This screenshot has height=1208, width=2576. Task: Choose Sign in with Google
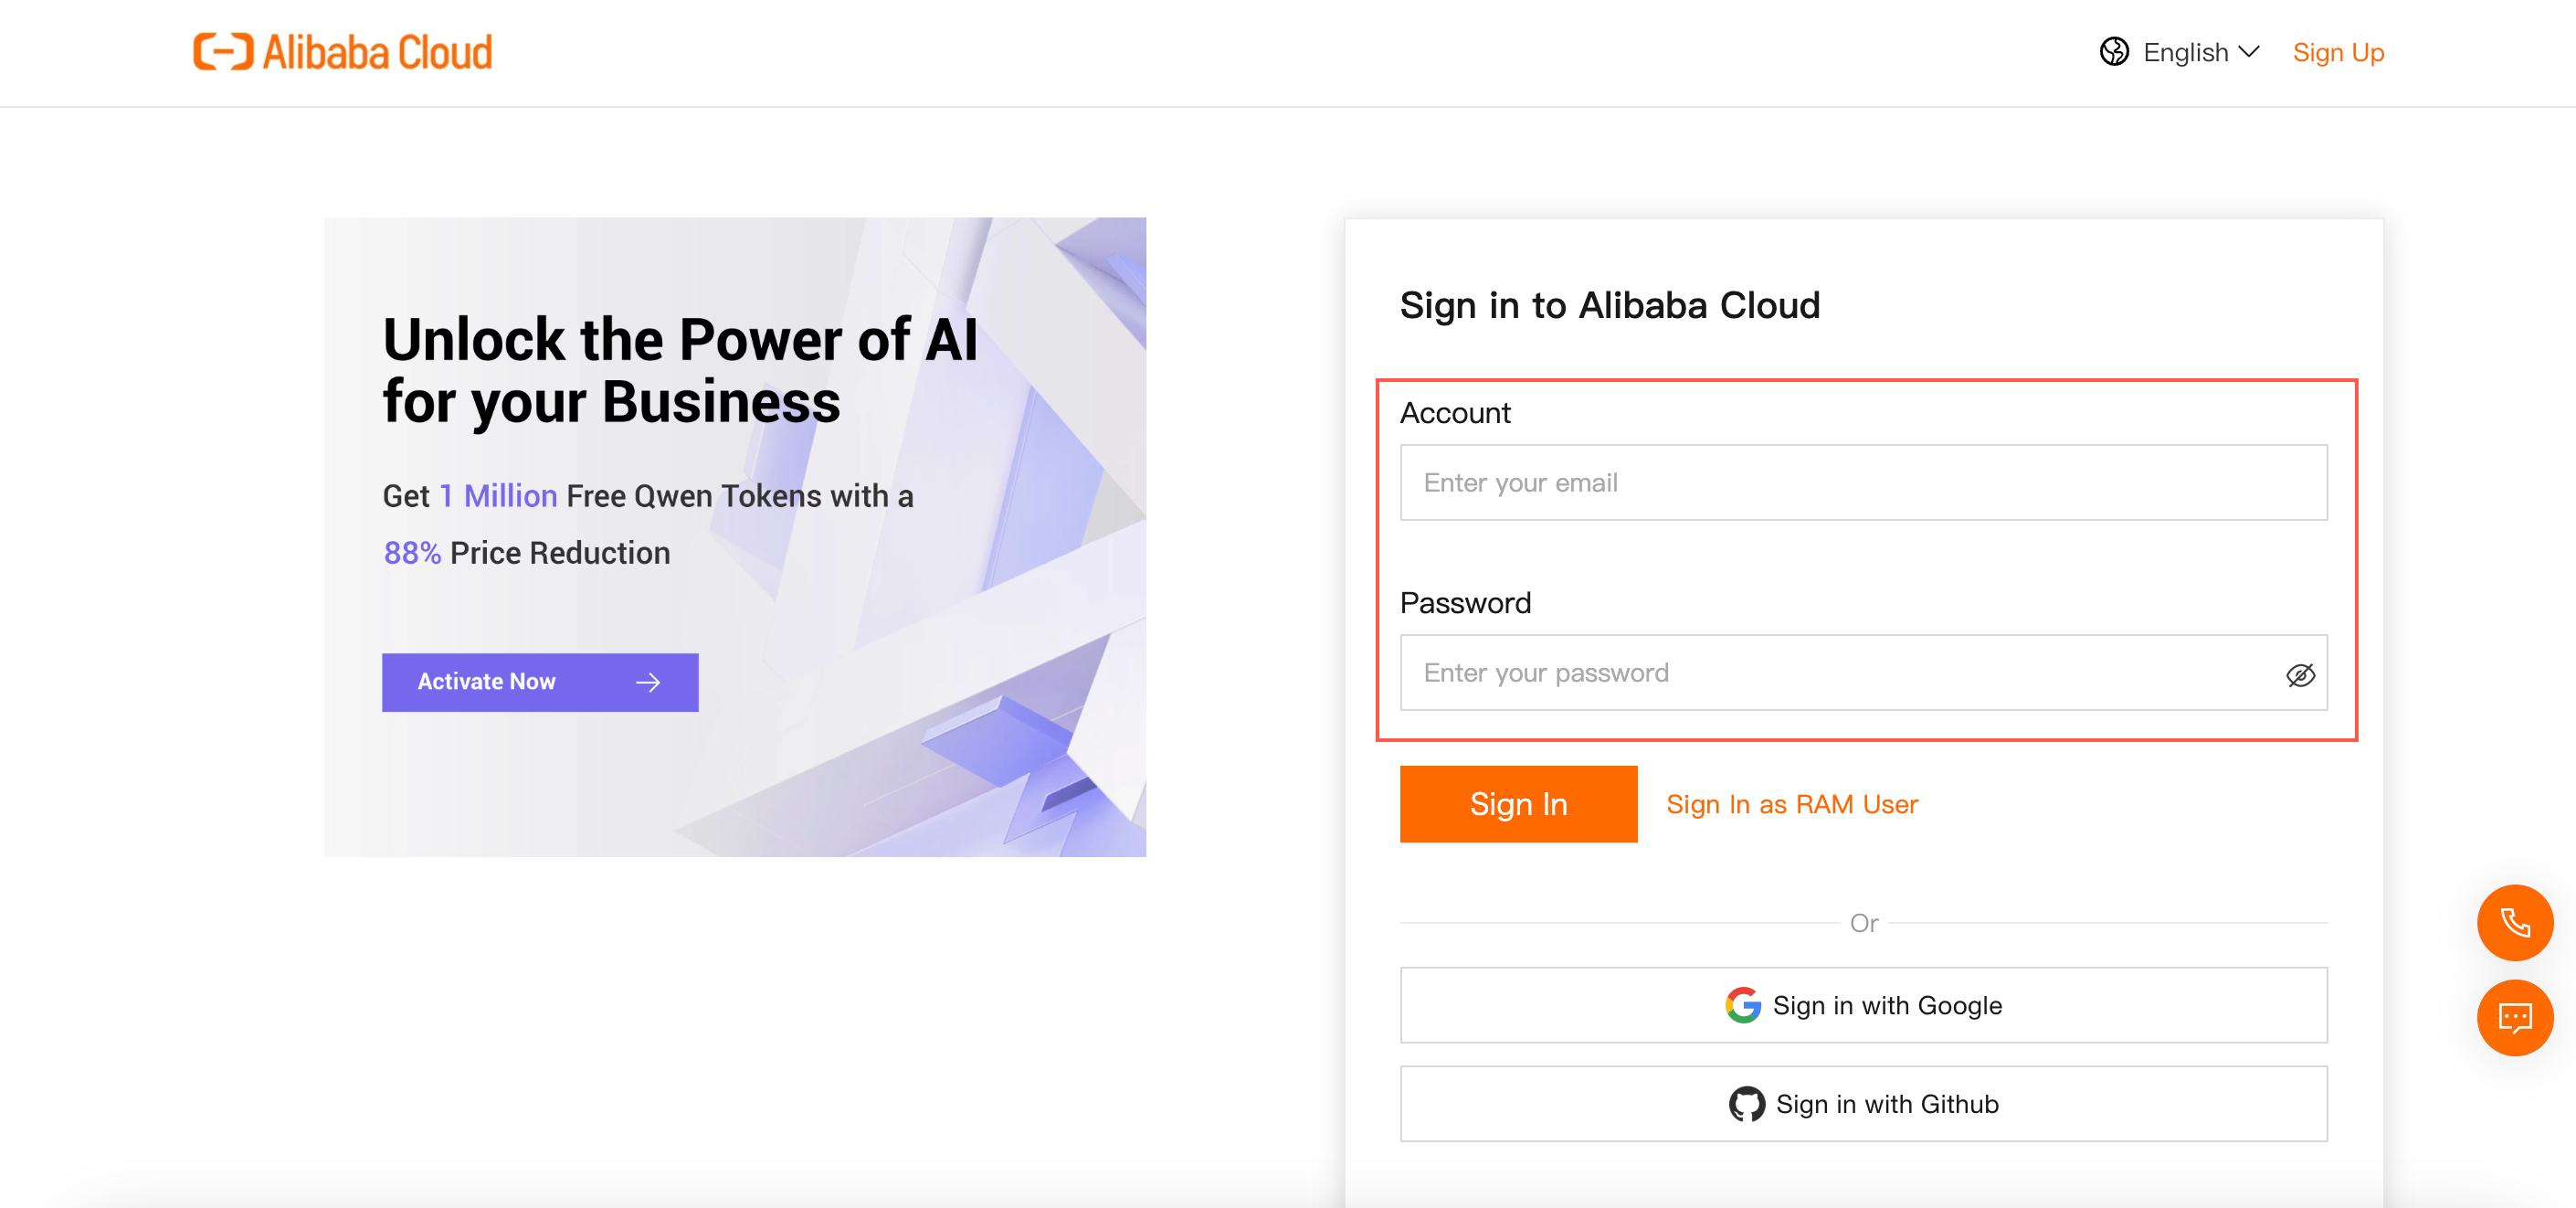1862,1005
